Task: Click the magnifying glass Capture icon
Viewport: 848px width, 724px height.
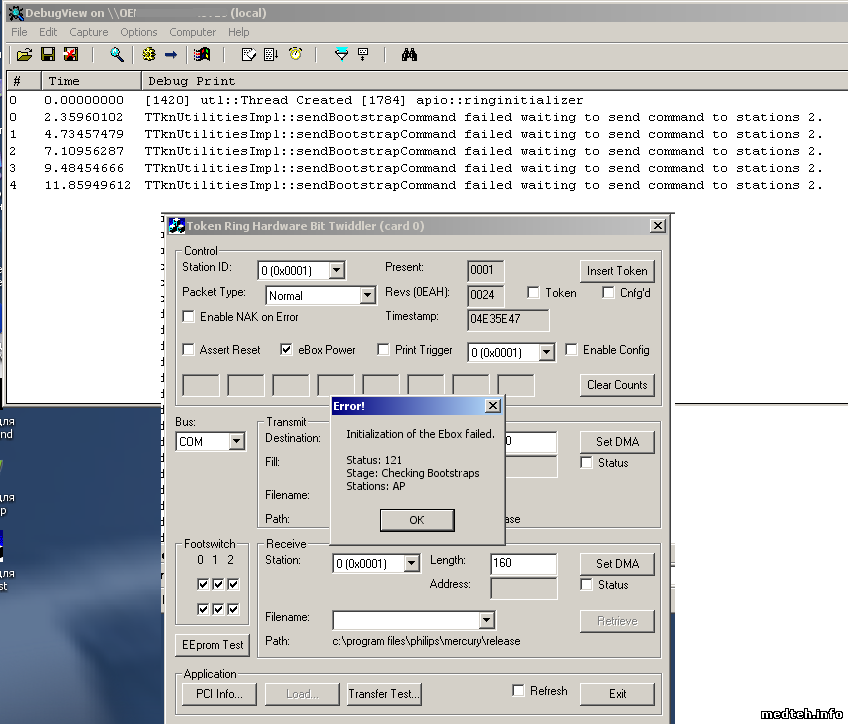Action: pos(117,54)
